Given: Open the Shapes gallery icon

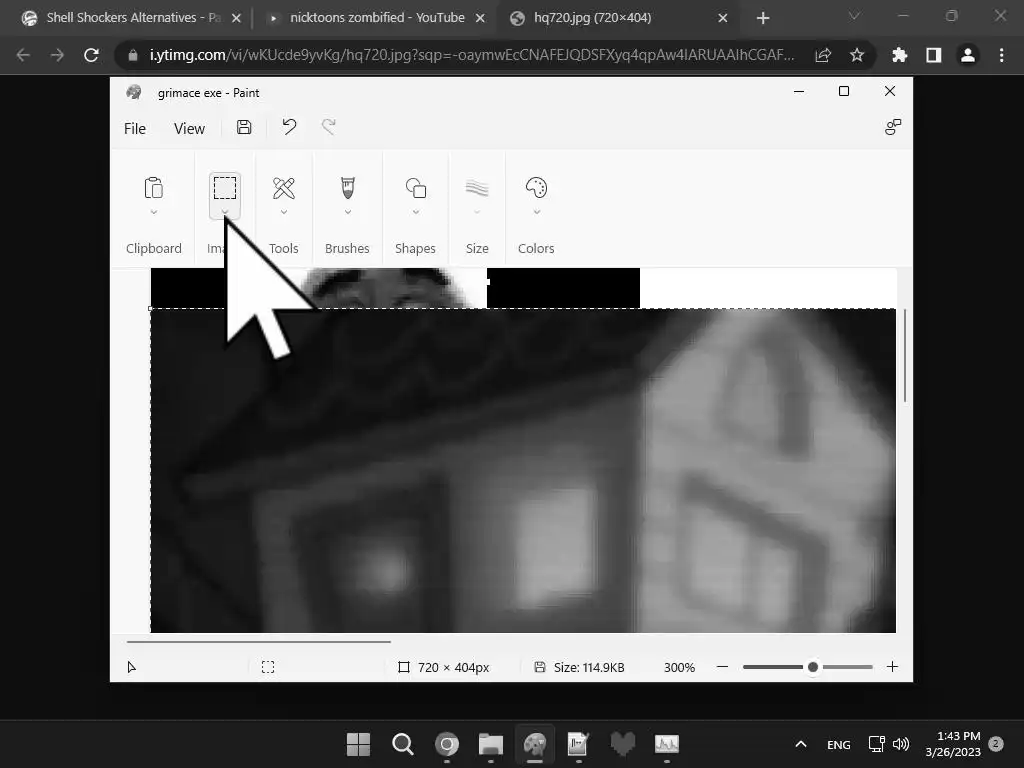Looking at the screenshot, I should point(415,188).
